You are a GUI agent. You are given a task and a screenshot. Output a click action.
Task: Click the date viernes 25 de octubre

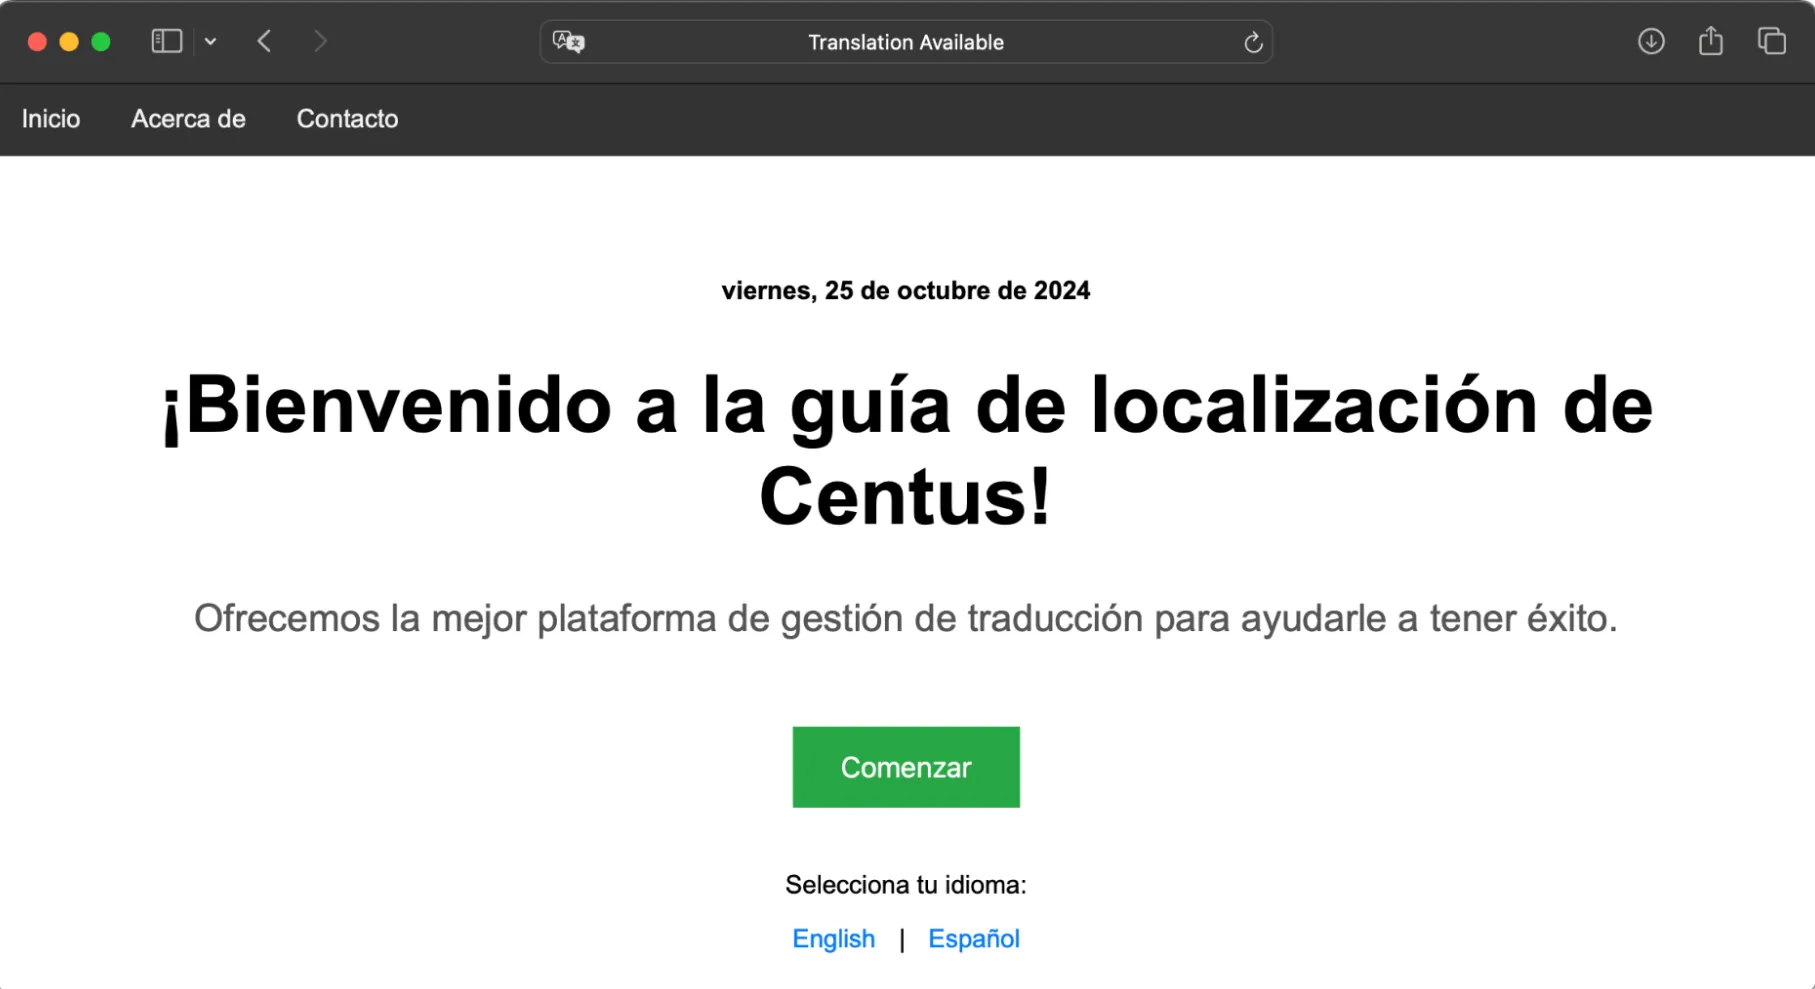pyautogui.click(x=906, y=290)
